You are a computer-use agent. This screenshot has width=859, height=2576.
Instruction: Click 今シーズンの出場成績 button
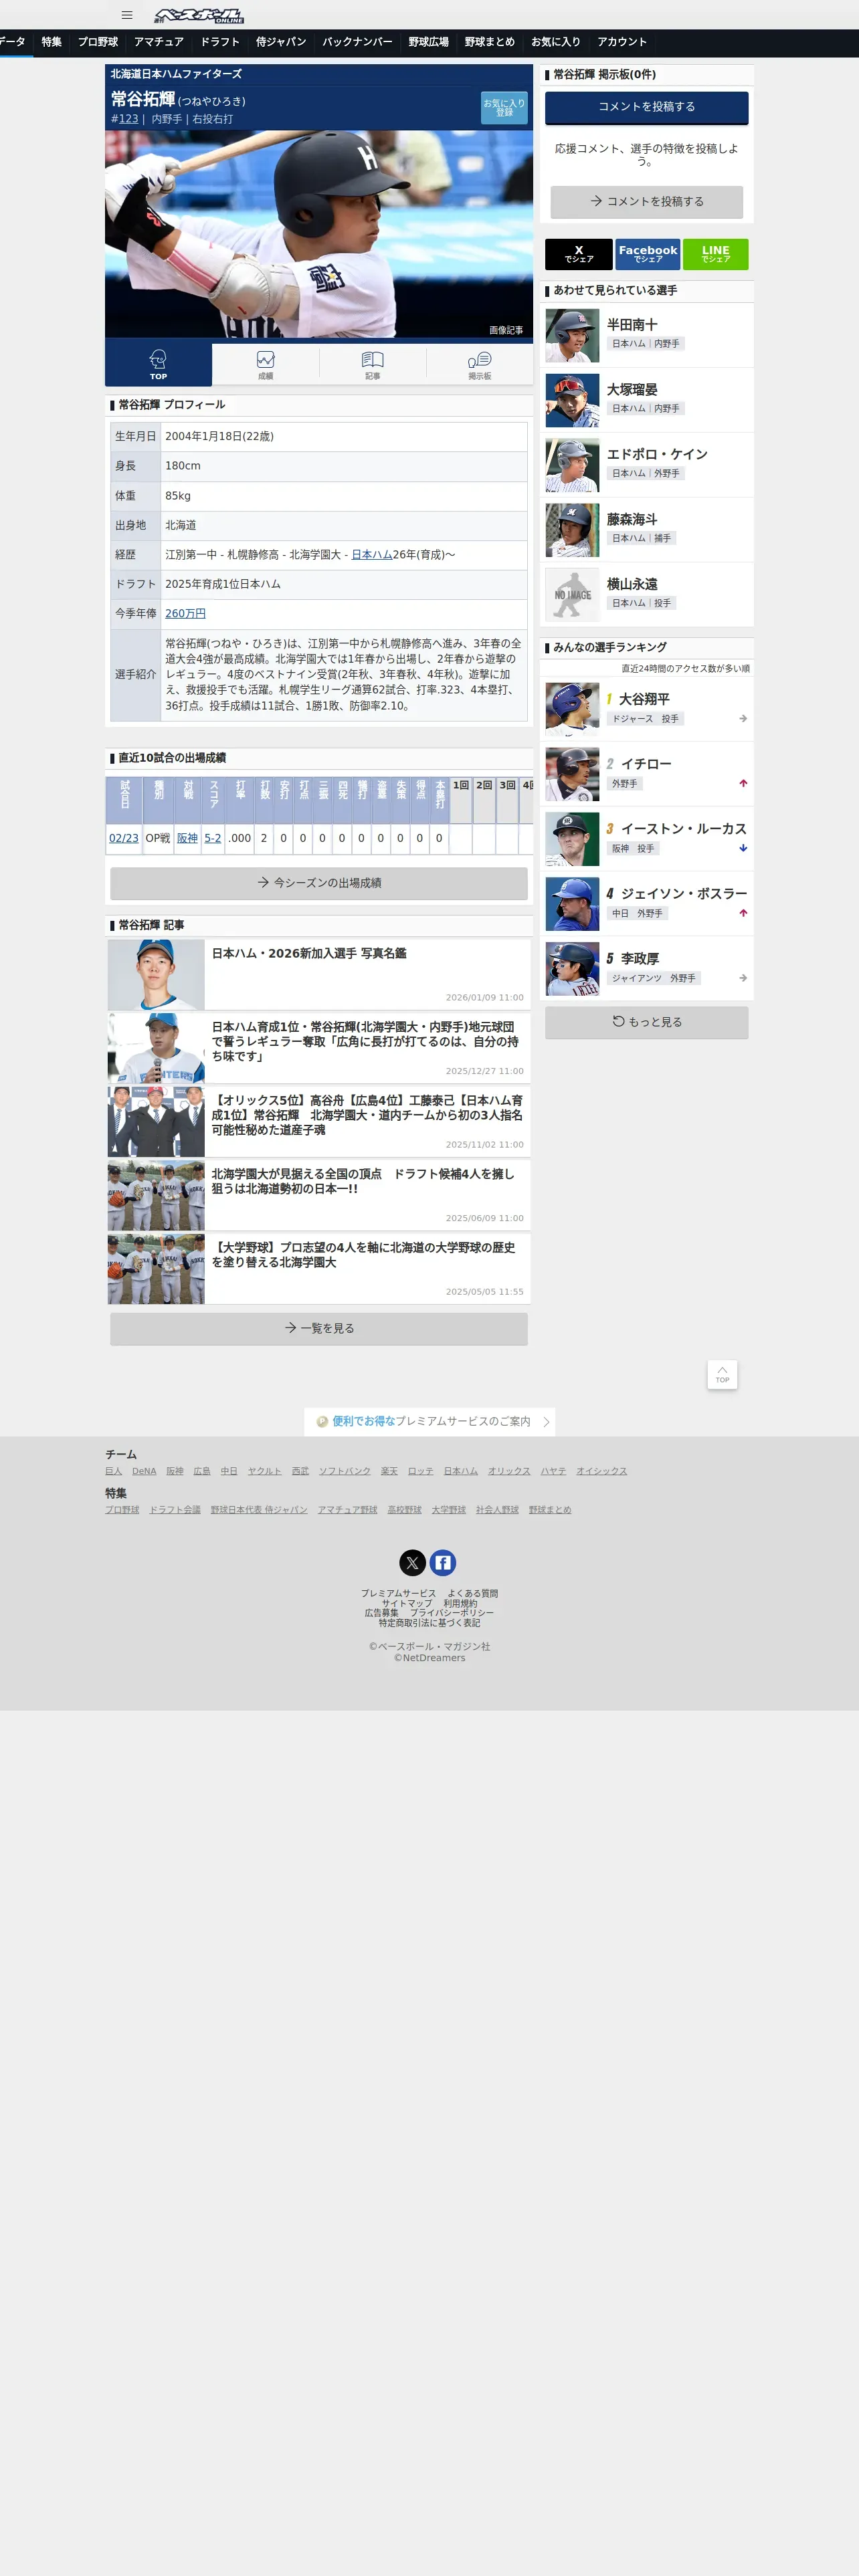(319, 883)
